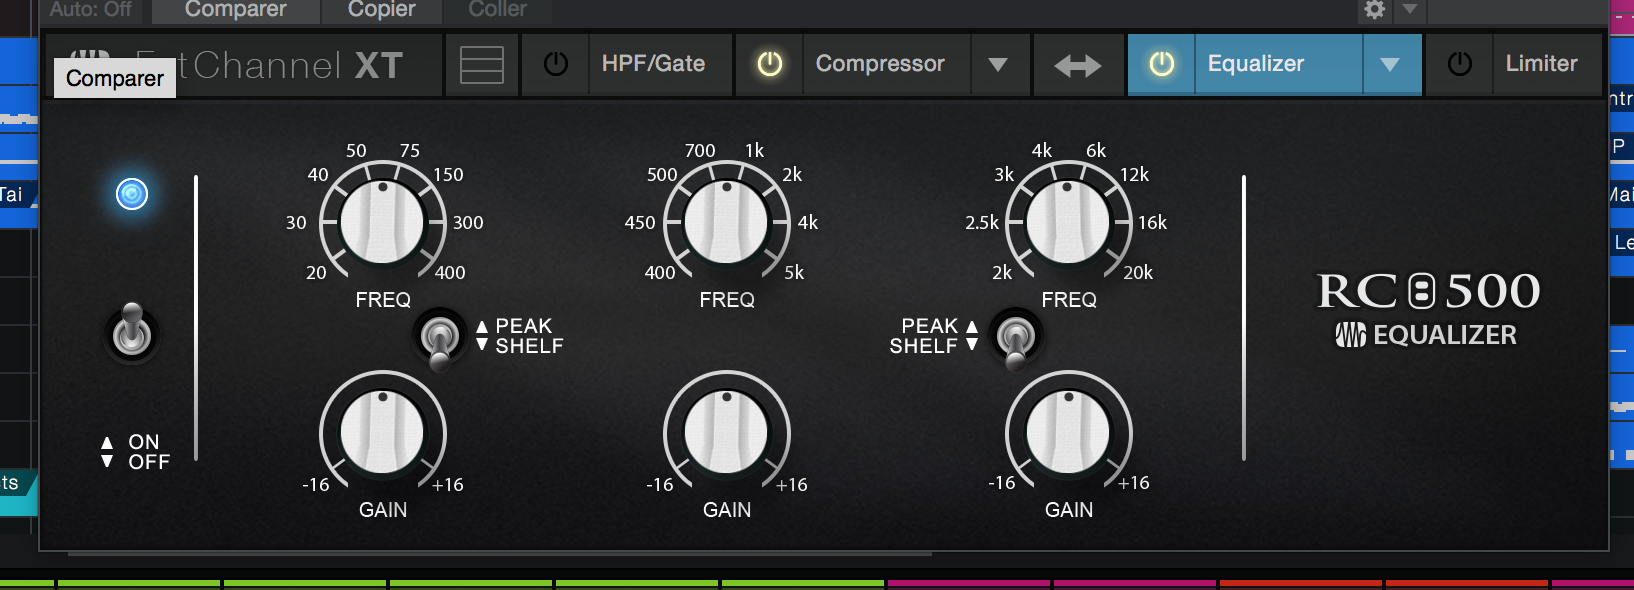Click the RC 500 Equalizer logo
Screen dimensions: 1634x590
pyautogui.click(x=1428, y=309)
